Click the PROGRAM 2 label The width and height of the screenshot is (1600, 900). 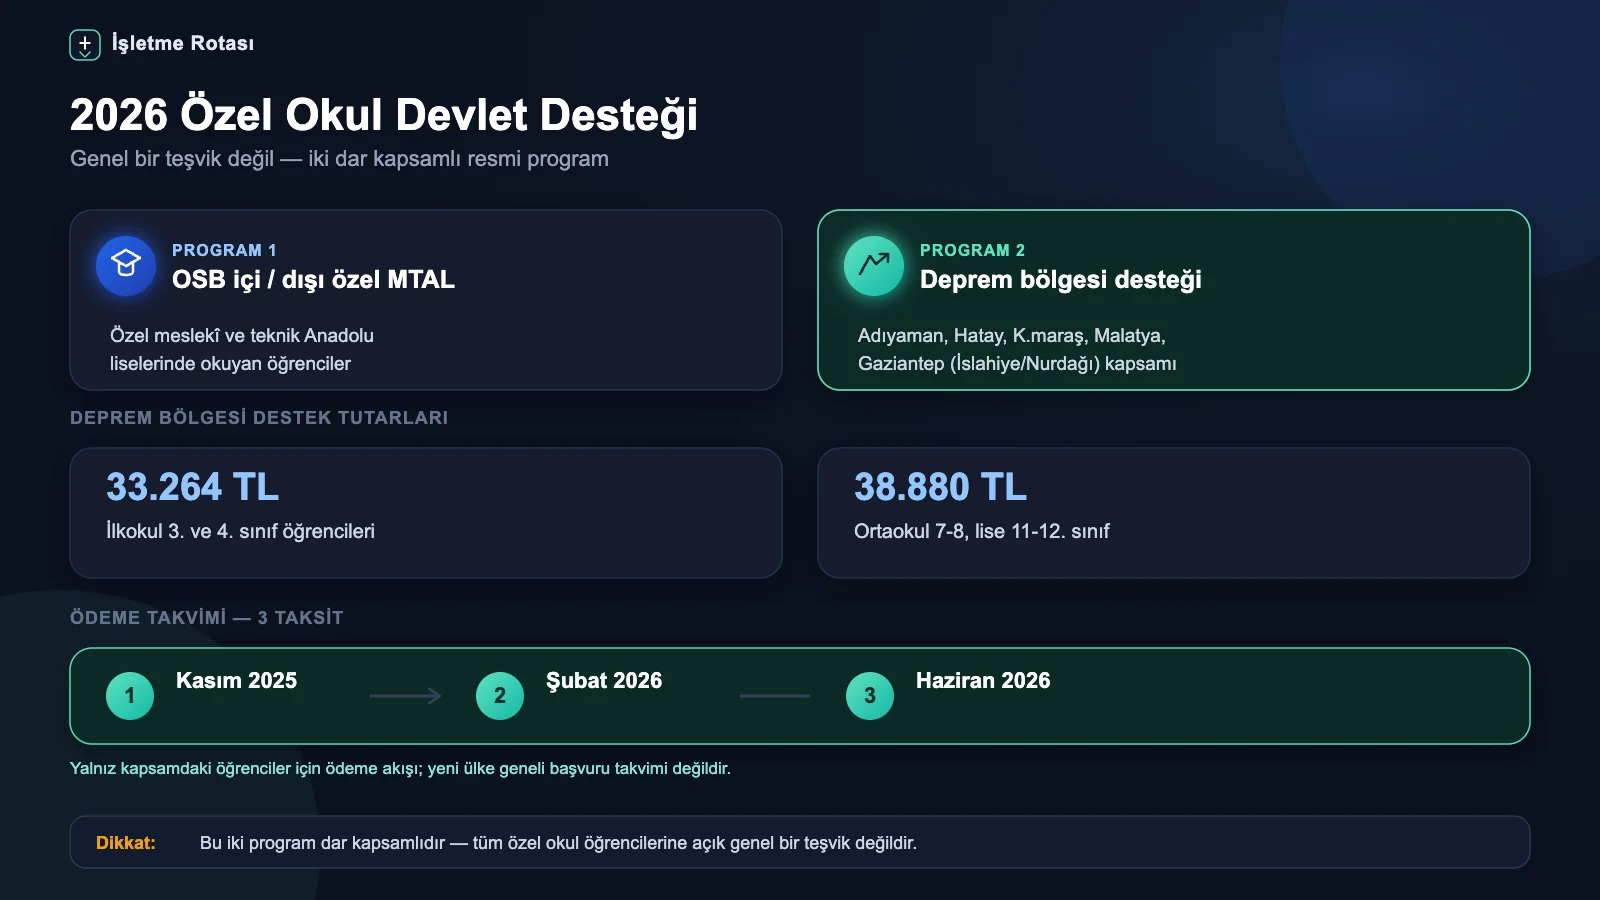click(972, 250)
